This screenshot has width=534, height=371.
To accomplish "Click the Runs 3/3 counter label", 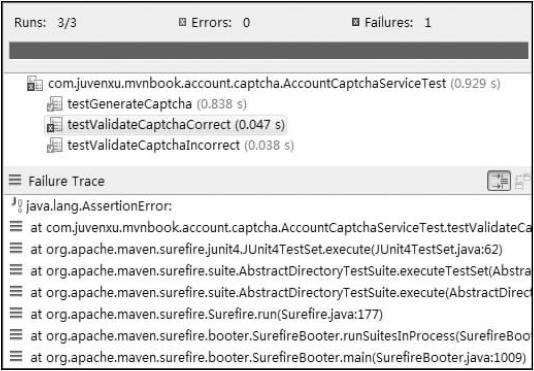I will (x=46, y=23).
